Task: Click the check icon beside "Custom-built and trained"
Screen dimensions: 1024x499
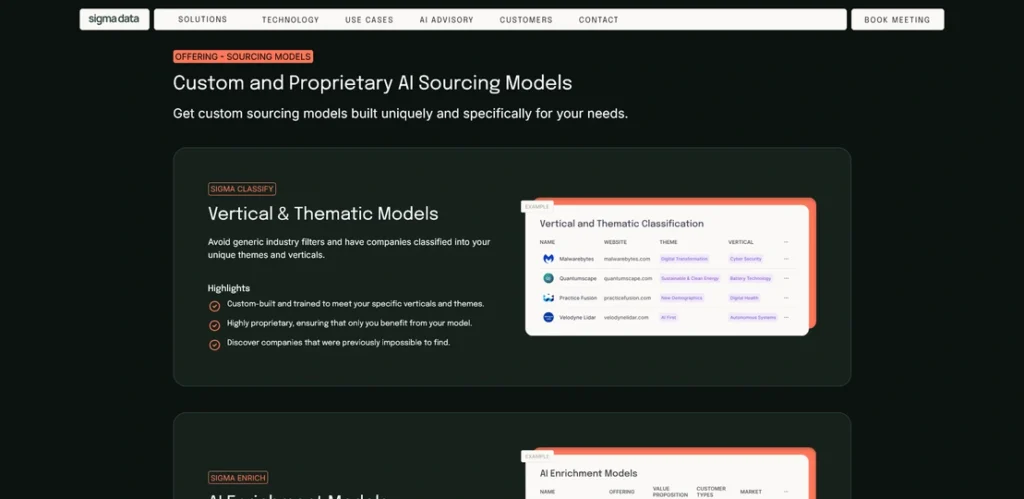Action: coord(214,306)
